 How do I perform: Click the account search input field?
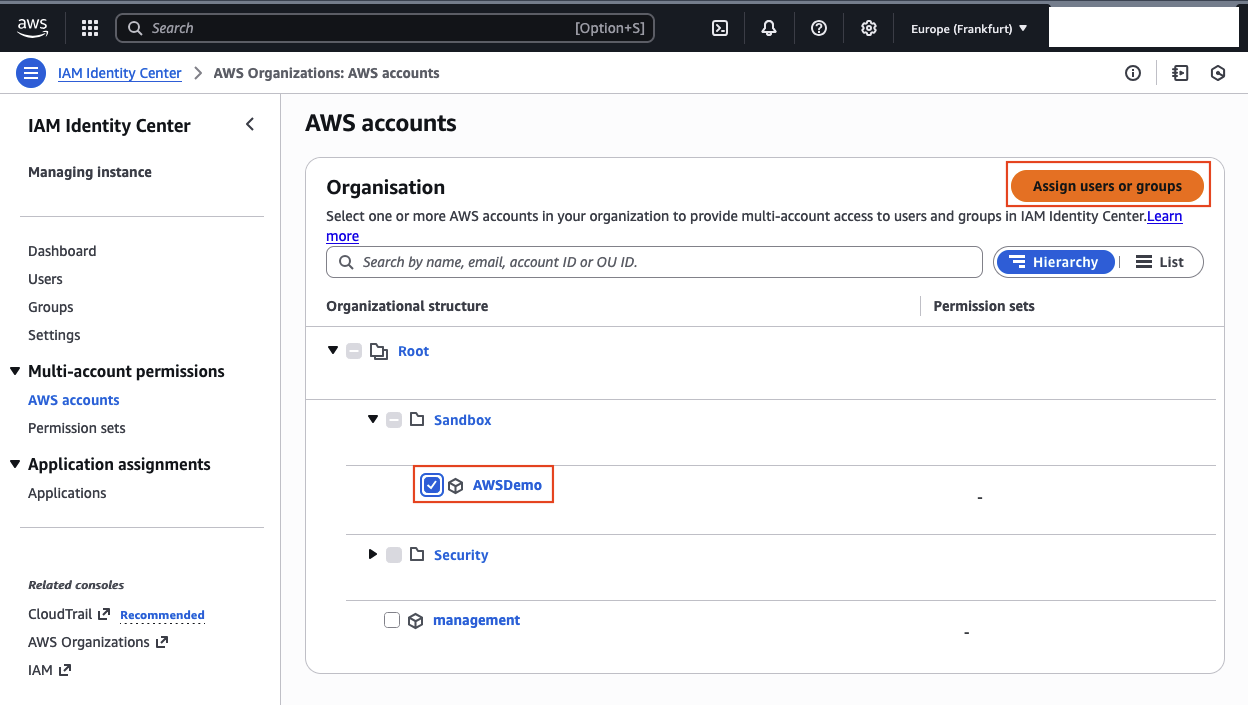654,261
